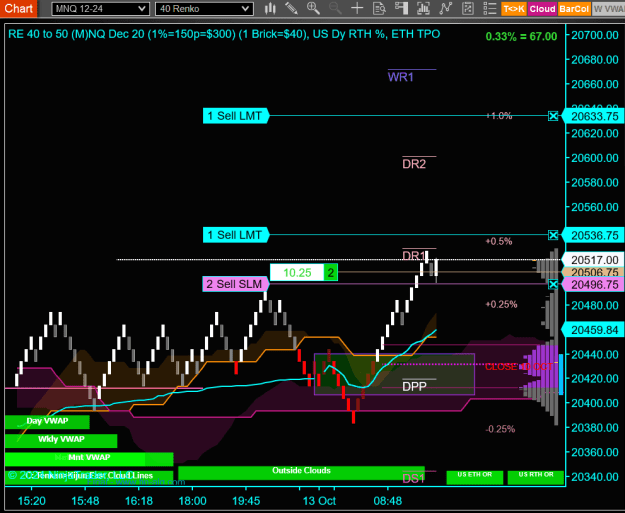Toggle the Cloud button
This screenshot has height=513, width=625.
(x=542, y=9)
